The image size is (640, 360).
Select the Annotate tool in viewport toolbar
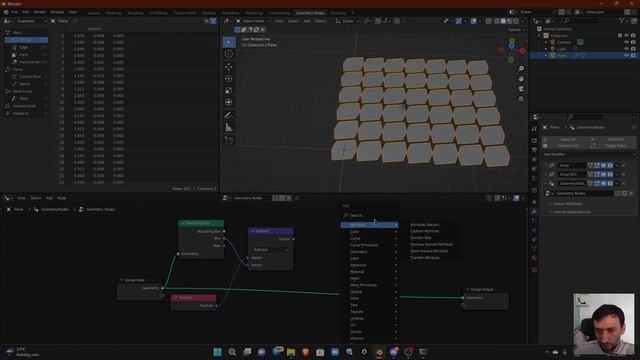(229, 116)
